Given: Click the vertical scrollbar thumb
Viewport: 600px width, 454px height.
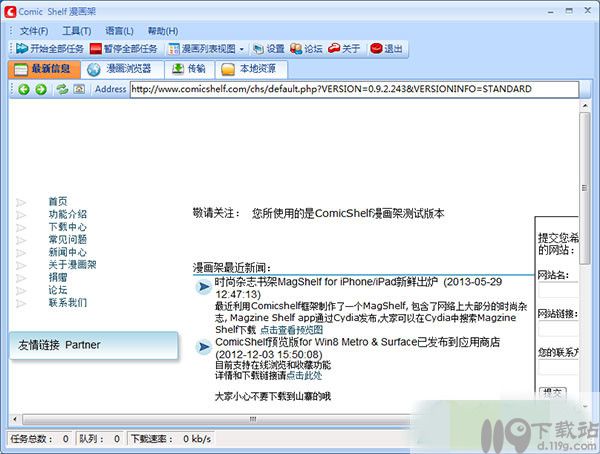Looking at the screenshot, I should pos(585,188).
